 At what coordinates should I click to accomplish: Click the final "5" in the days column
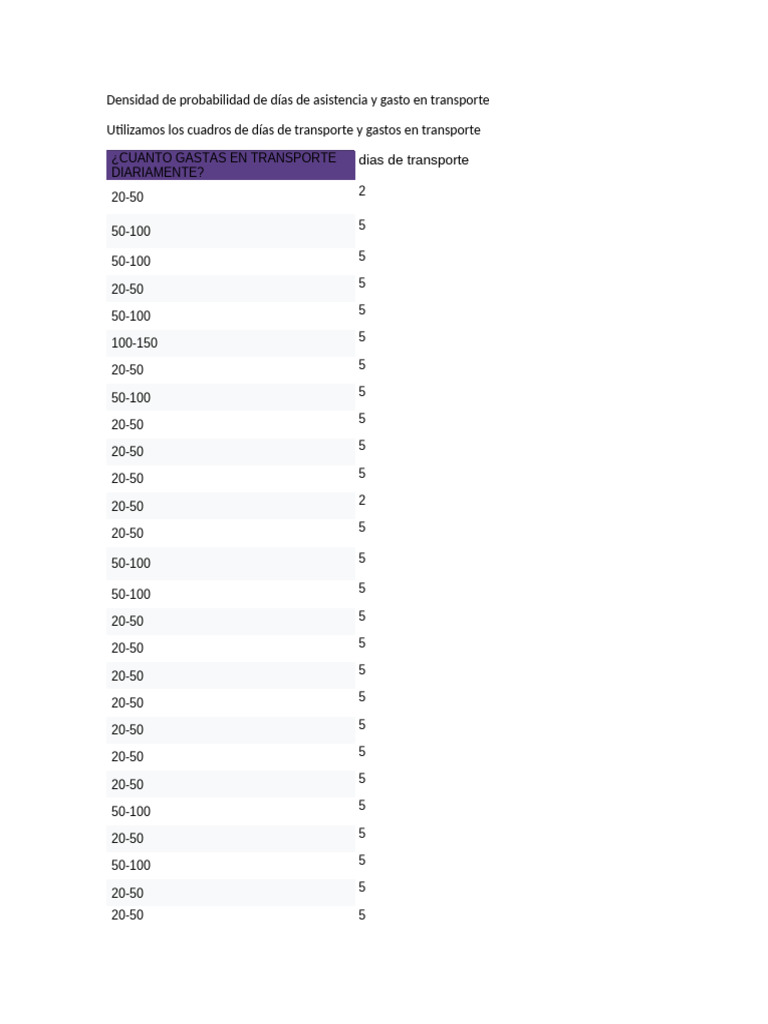[x=362, y=915]
